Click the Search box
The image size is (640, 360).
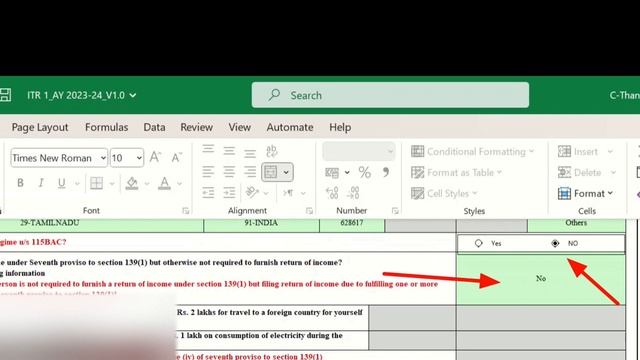390,95
